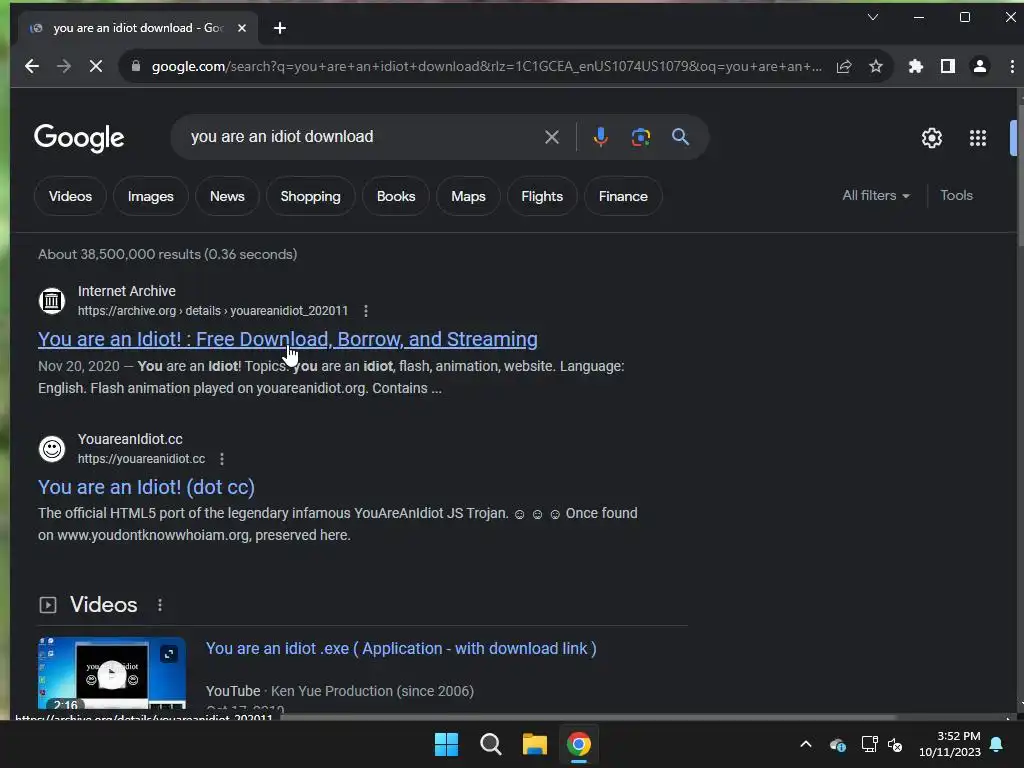Image resolution: width=1024 pixels, height=768 pixels.
Task: Open a new browser tab
Action: [280, 28]
